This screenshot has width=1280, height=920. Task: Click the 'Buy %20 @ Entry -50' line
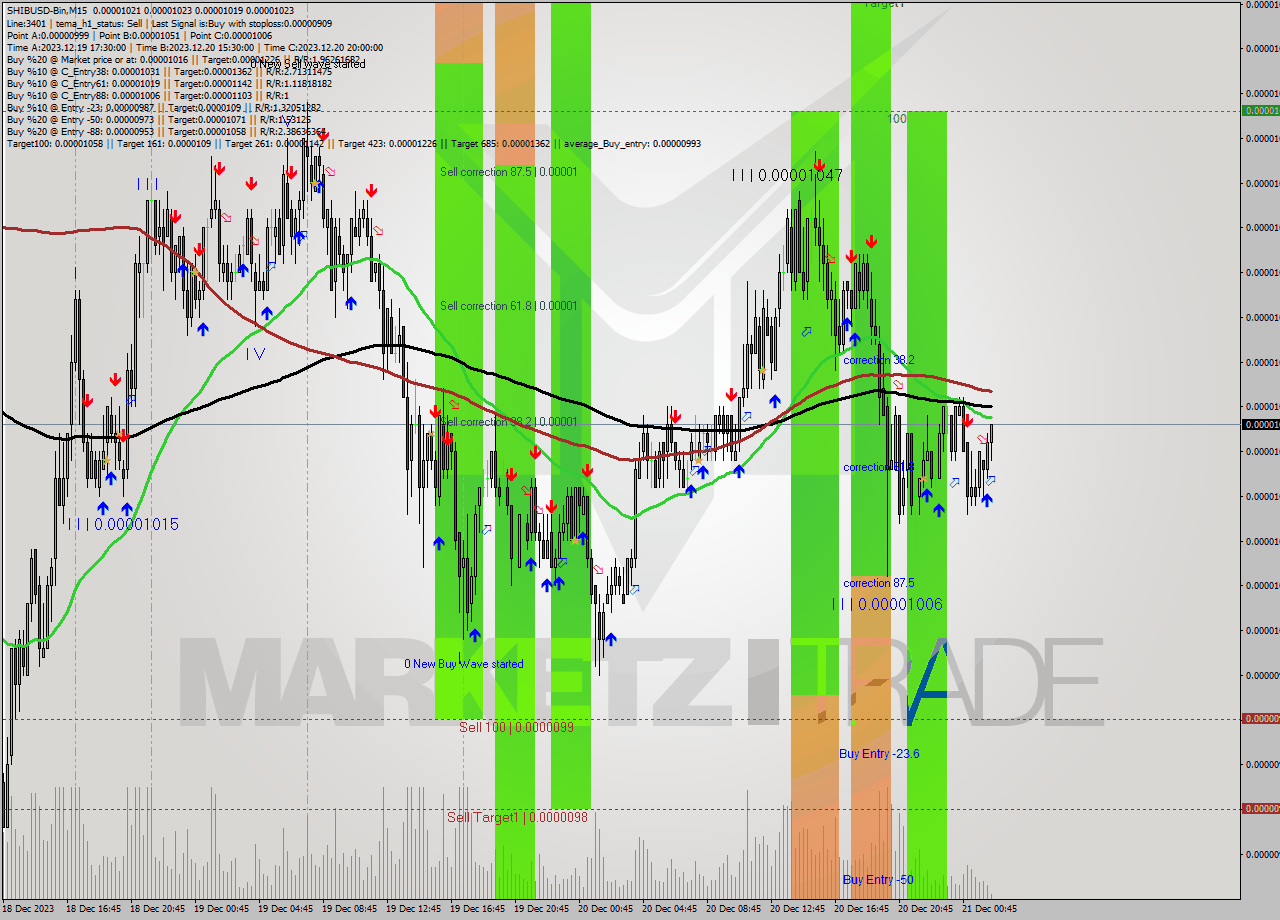(x=160, y=119)
